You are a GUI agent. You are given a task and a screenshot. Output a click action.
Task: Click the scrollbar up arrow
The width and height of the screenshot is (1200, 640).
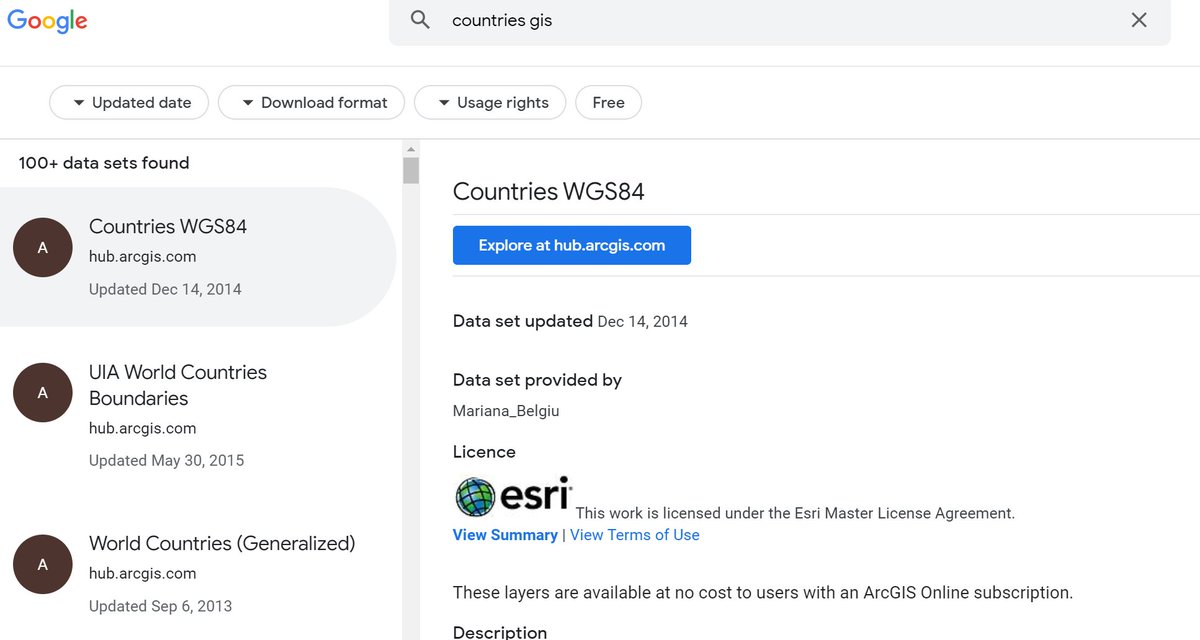point(411,149)
